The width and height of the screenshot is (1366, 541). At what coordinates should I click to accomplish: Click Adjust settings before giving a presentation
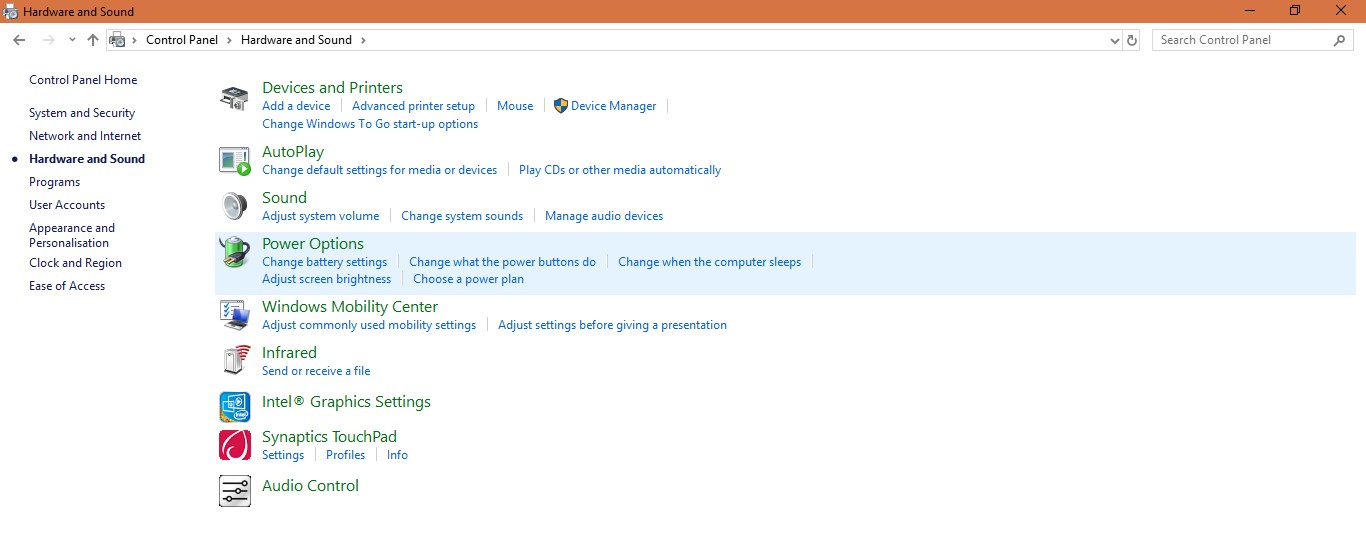coord(612,325)
